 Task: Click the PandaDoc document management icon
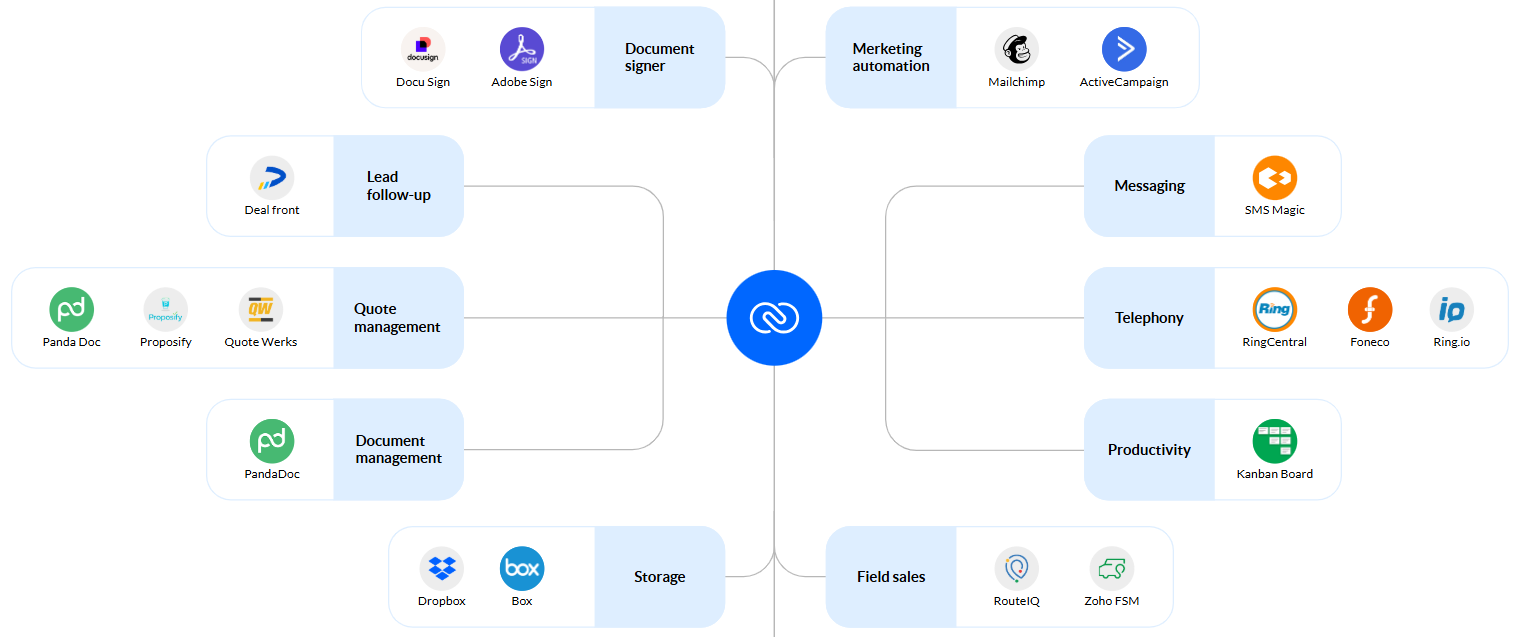(x=271, y=440)
